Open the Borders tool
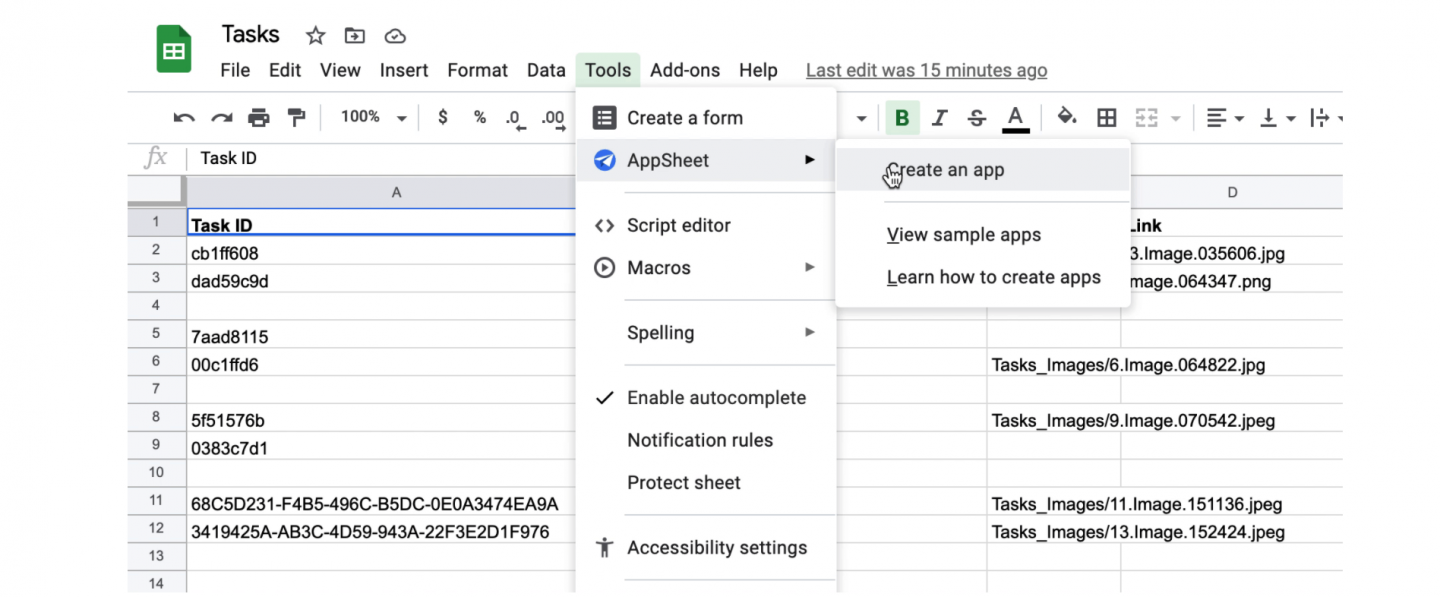1440x597 pixels. (x=1106, y=117)
